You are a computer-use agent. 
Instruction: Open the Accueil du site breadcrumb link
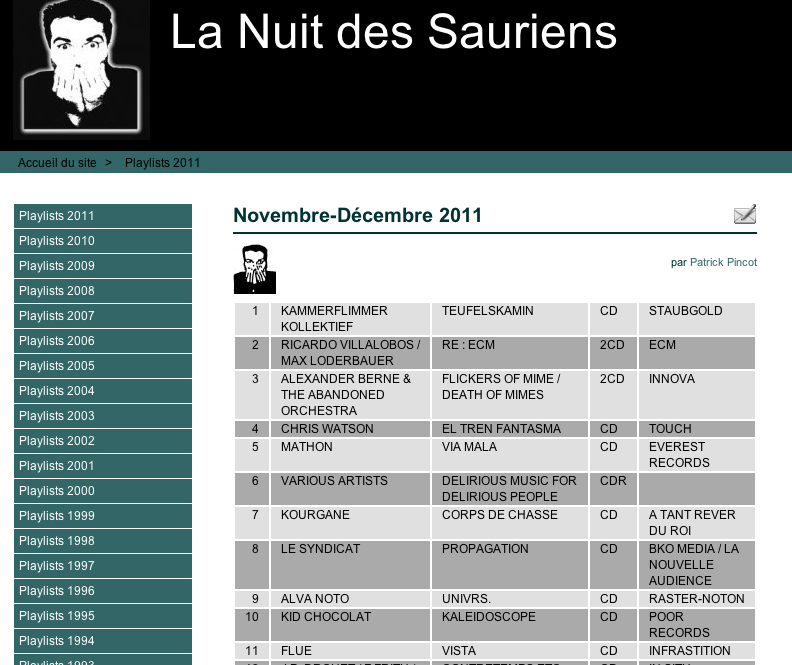(x=57, y=163)
